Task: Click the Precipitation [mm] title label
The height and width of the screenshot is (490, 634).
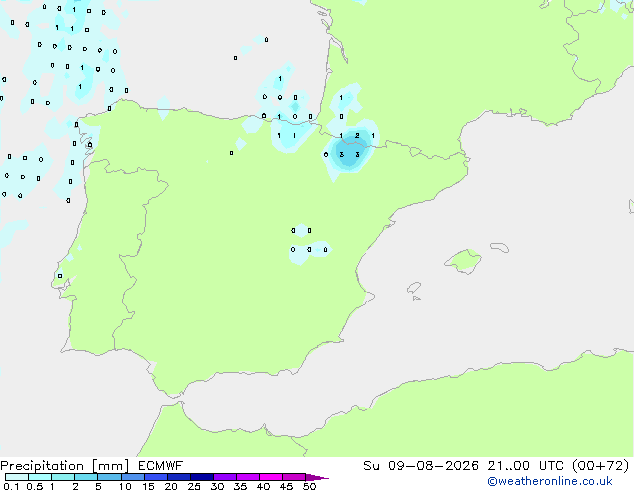Action: (x=65, y=466)
